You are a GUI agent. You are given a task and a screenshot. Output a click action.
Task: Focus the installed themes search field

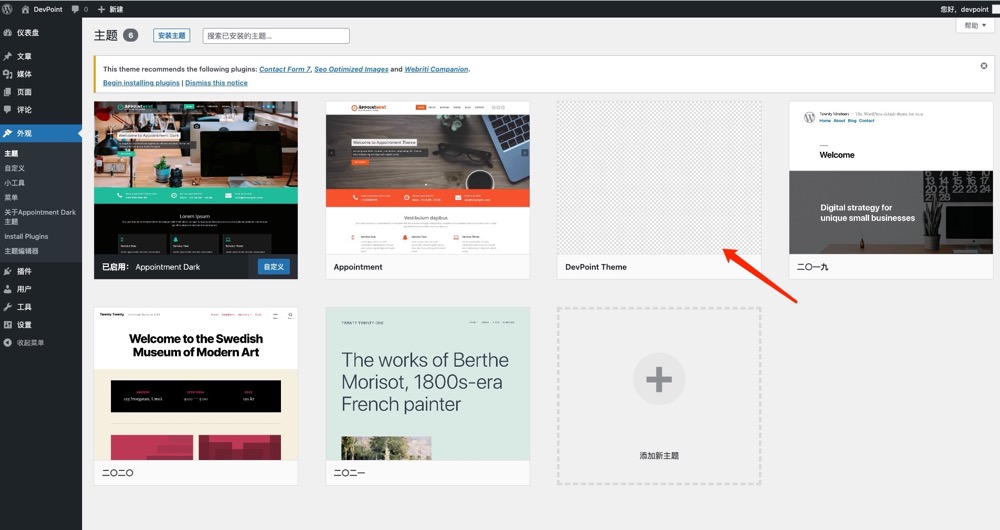(x=276, y=36)
